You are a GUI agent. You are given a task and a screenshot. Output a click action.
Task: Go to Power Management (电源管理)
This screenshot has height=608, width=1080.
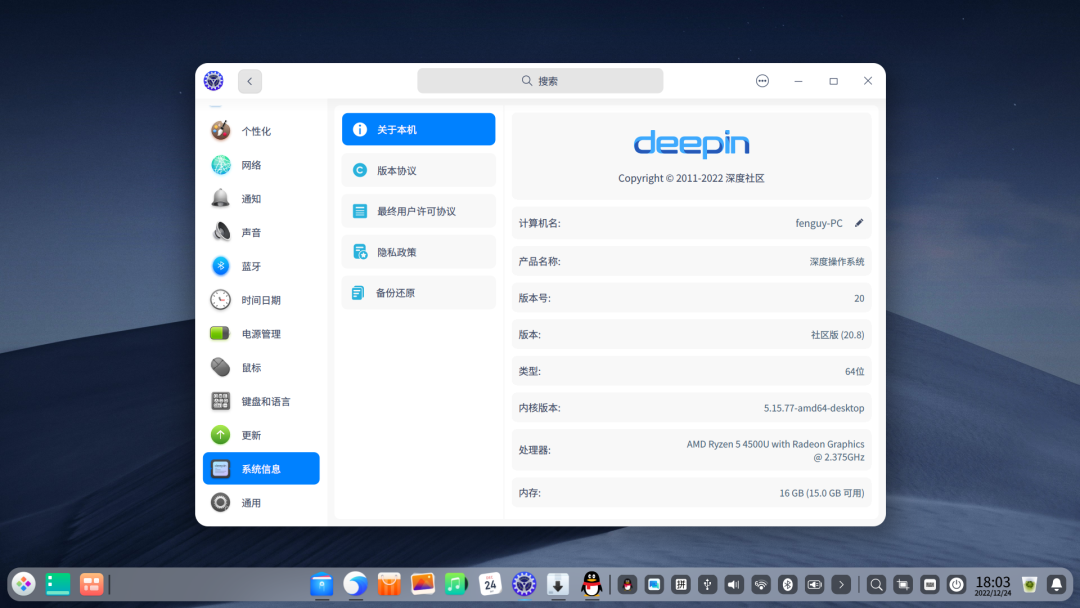(261, 334)
